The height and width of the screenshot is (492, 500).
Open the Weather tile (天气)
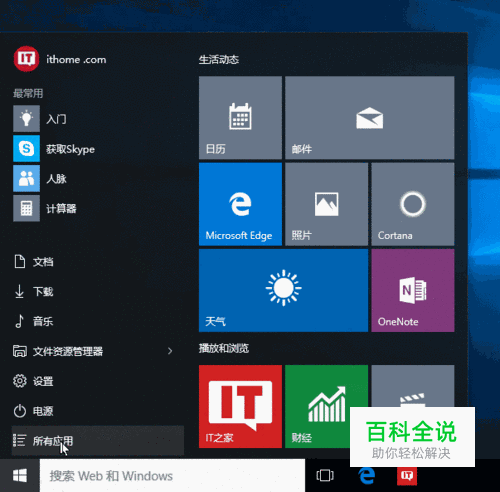[x=283, y=290]
